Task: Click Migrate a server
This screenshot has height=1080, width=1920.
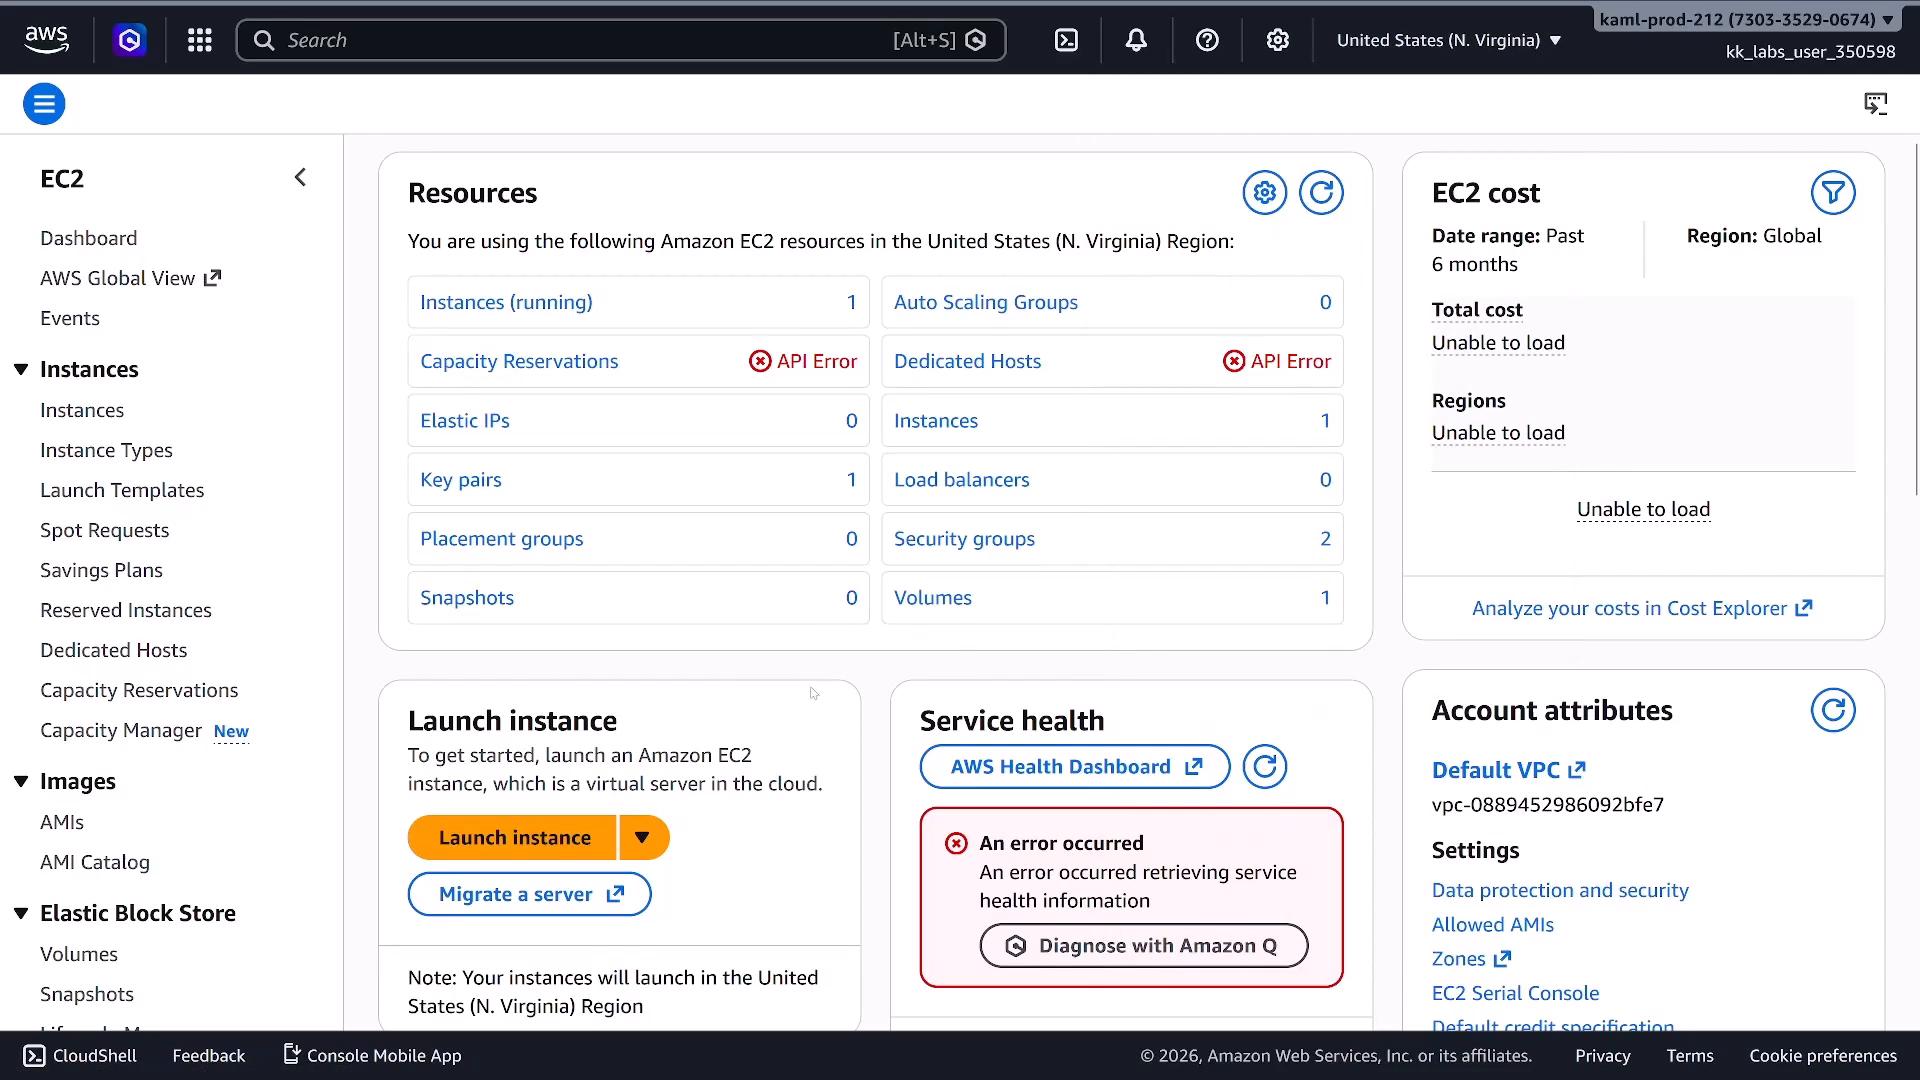Action: 530,894
